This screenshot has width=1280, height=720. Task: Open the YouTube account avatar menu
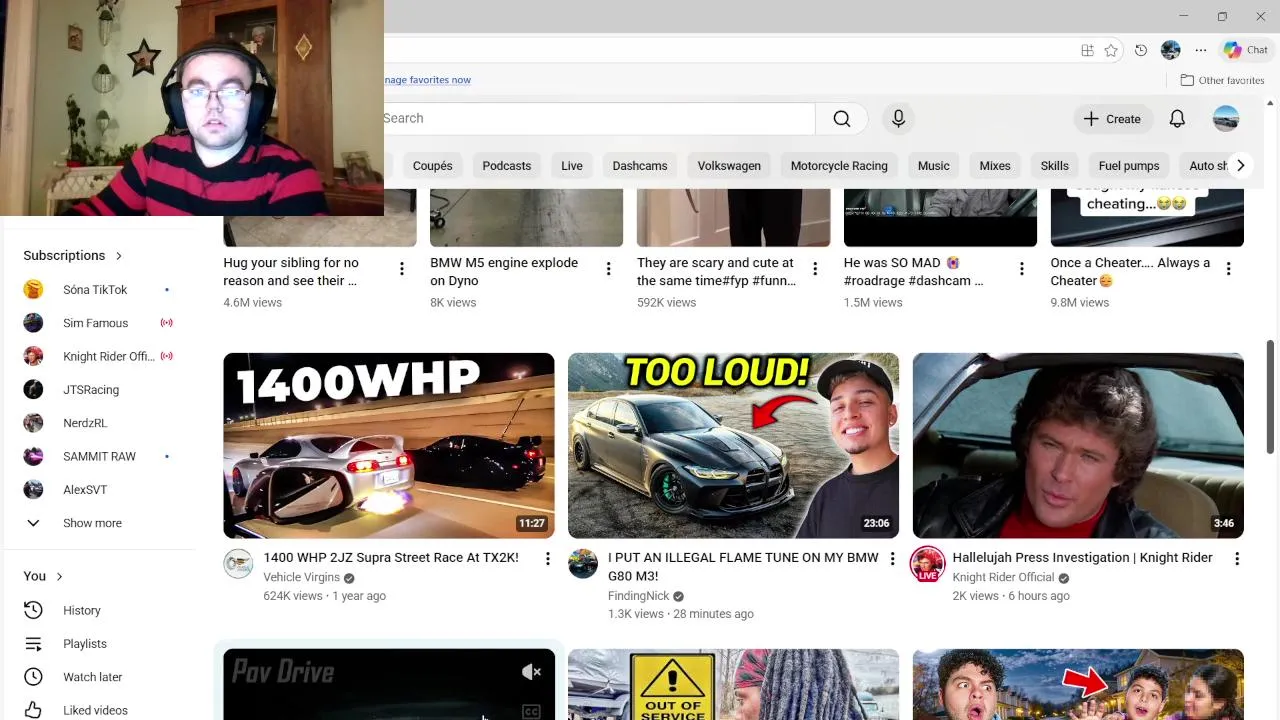click(x=1226, y=119)
